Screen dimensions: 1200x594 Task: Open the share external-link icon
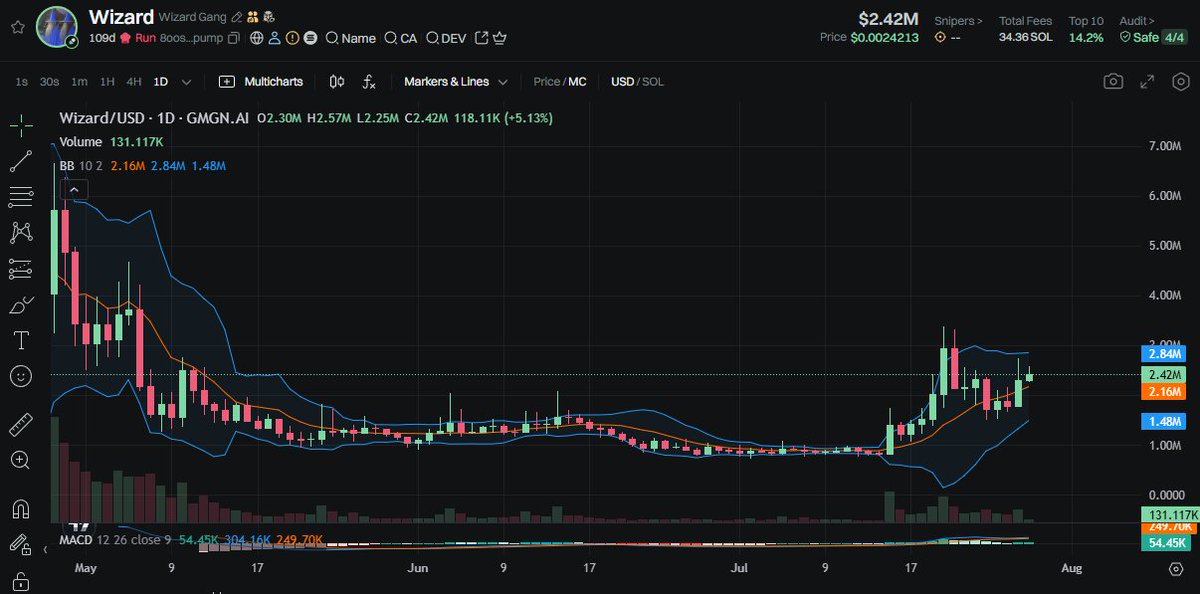pos(481,38)
